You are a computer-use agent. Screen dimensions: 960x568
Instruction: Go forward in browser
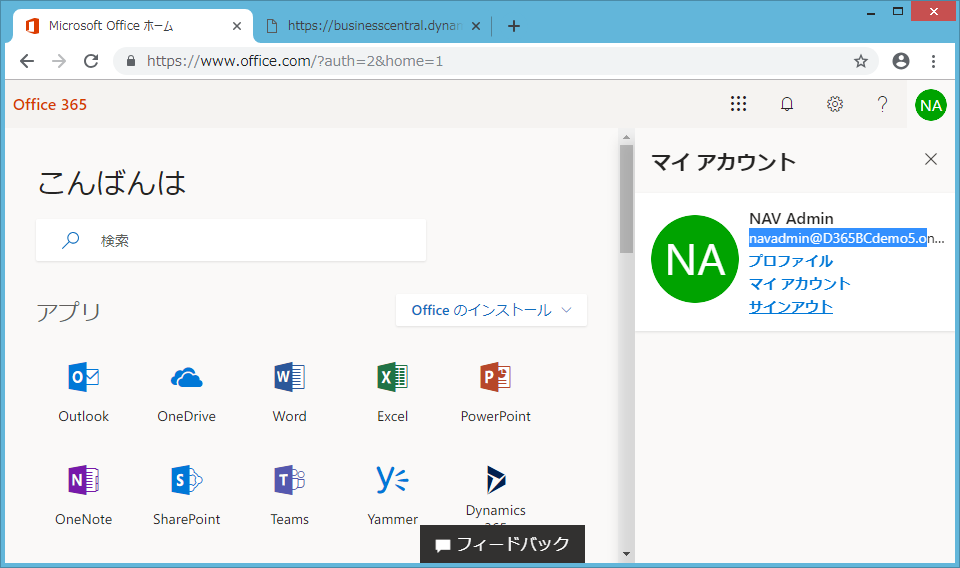[x=59, y=61]
